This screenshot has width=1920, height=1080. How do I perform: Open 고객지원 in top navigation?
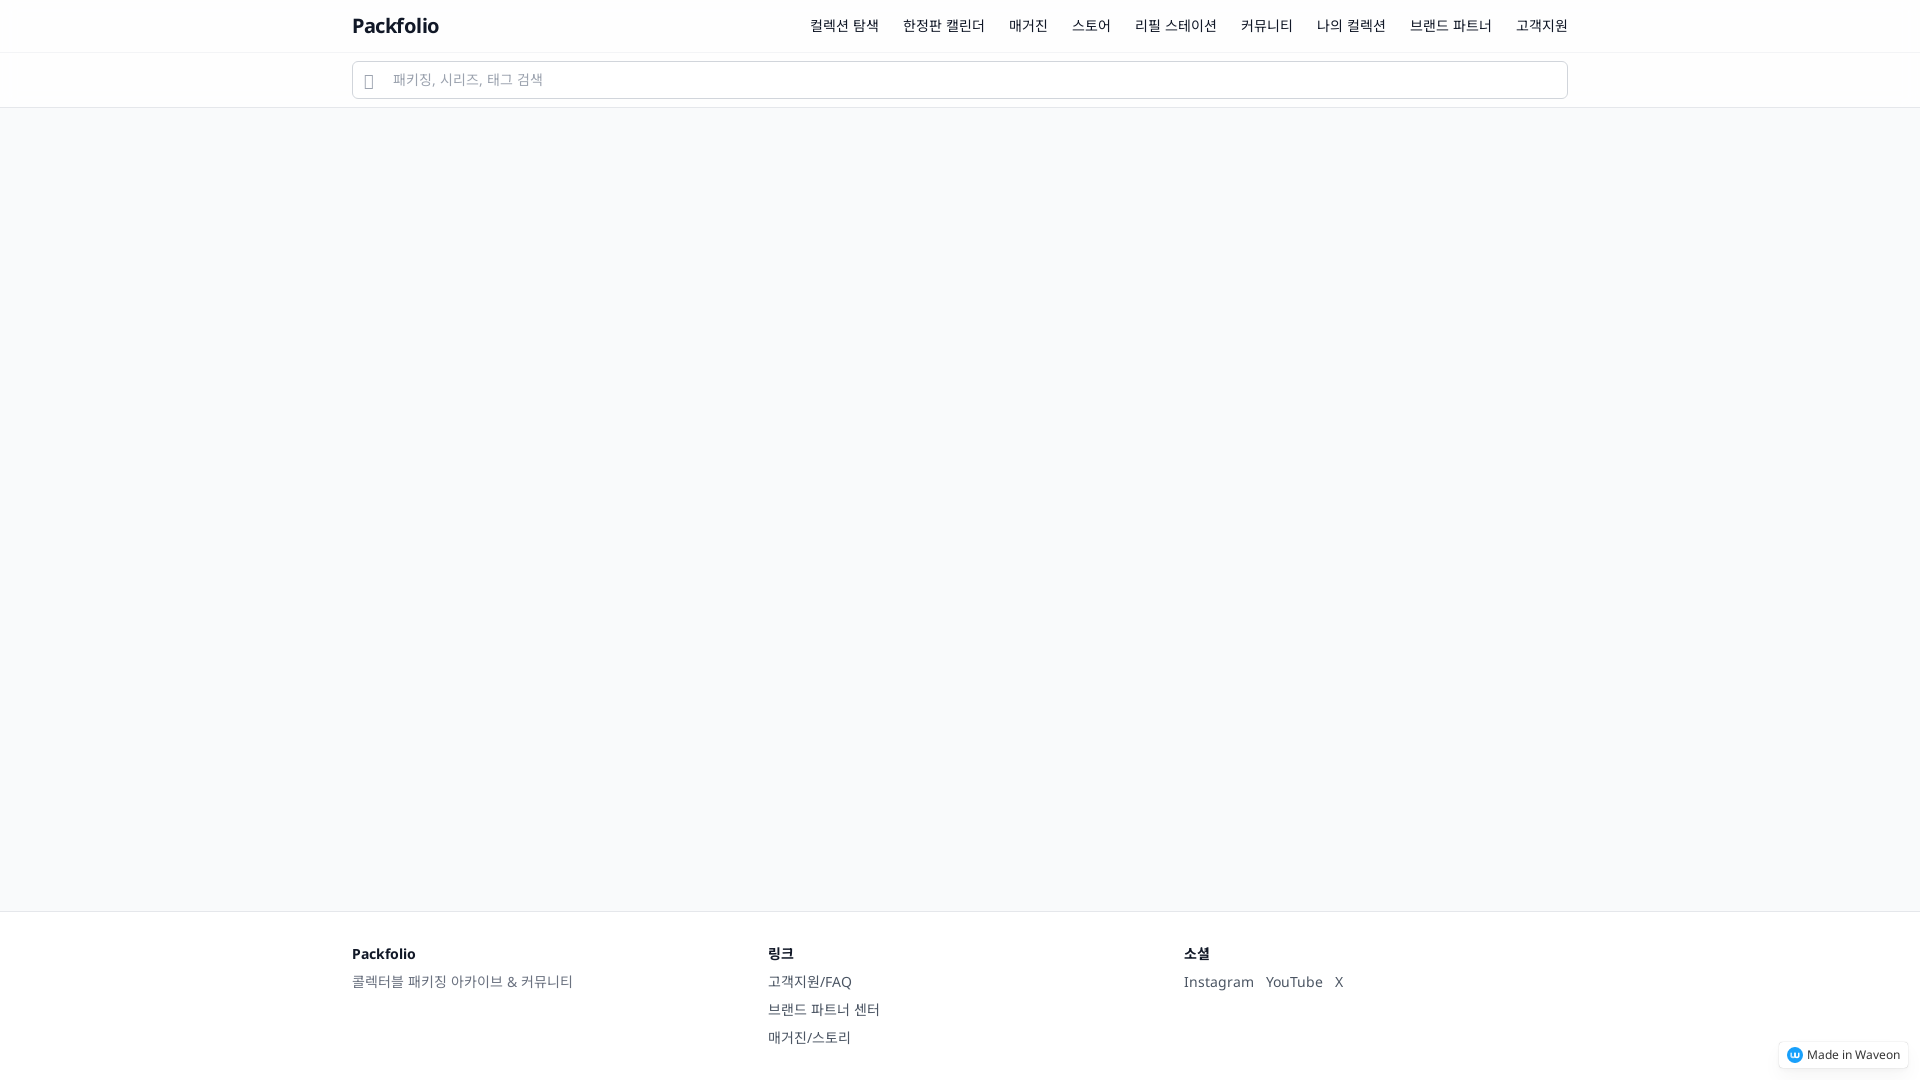[1541, 26]
